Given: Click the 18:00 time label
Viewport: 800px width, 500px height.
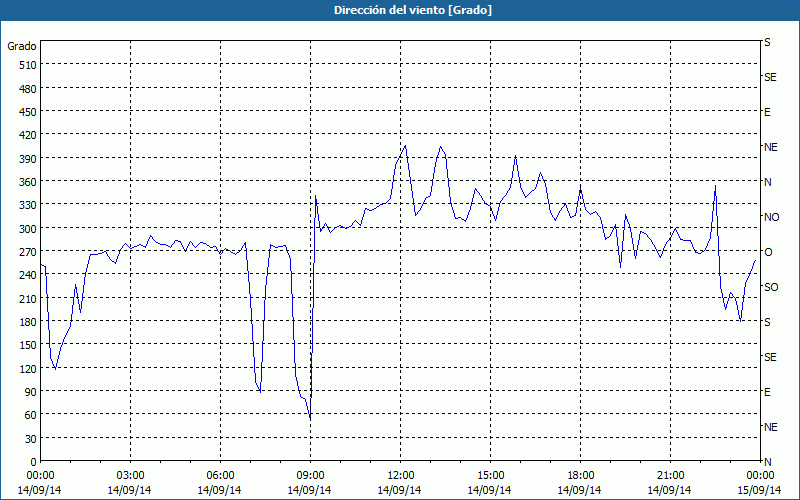Looking at the screenshot, I should click(x=581, y=476).
